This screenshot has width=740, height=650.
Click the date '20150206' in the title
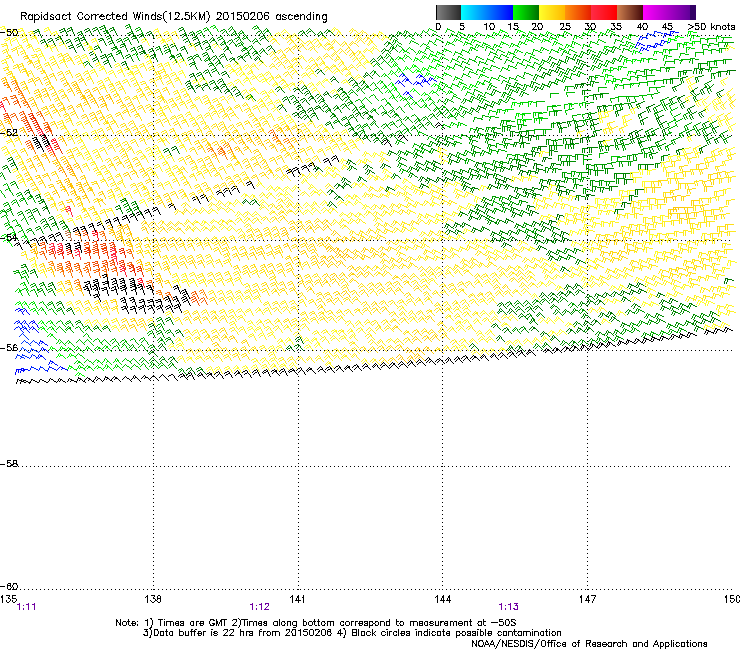click(x=243, y=17)
